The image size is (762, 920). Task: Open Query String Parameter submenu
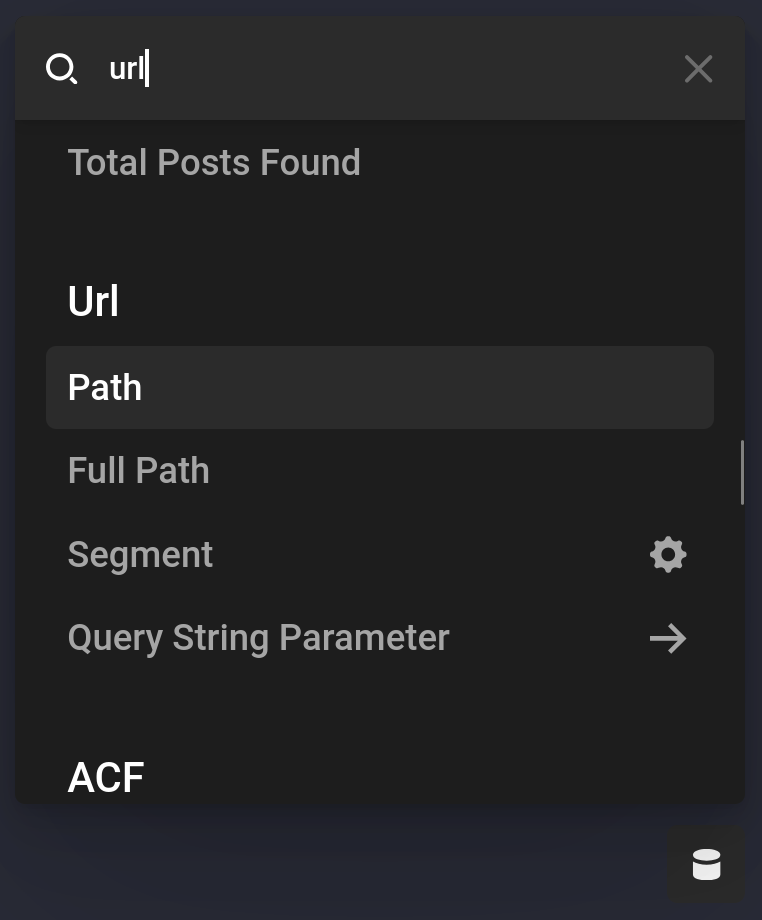pos(258,638)
